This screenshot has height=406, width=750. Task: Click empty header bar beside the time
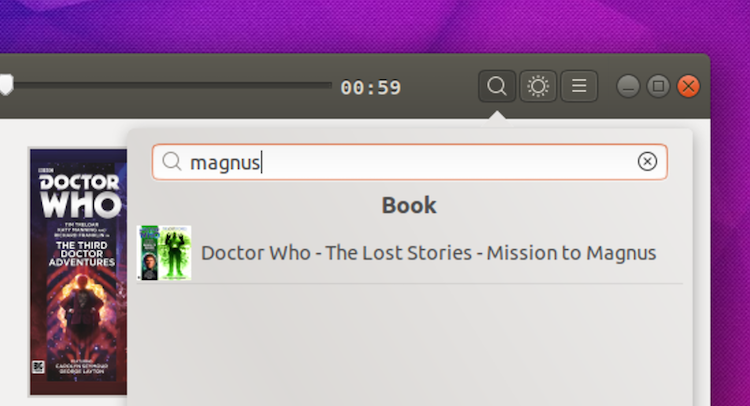pos(440,87)
